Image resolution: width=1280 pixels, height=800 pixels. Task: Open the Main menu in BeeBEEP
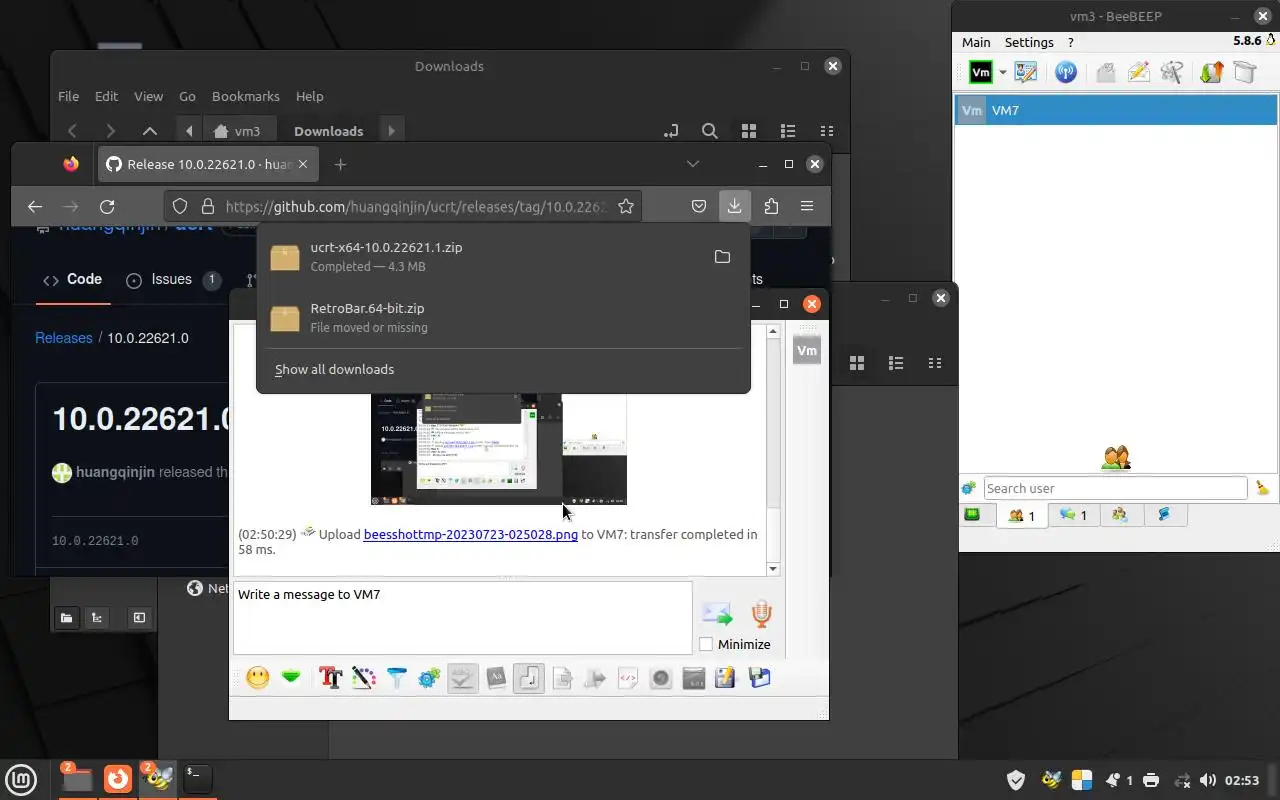976,42
